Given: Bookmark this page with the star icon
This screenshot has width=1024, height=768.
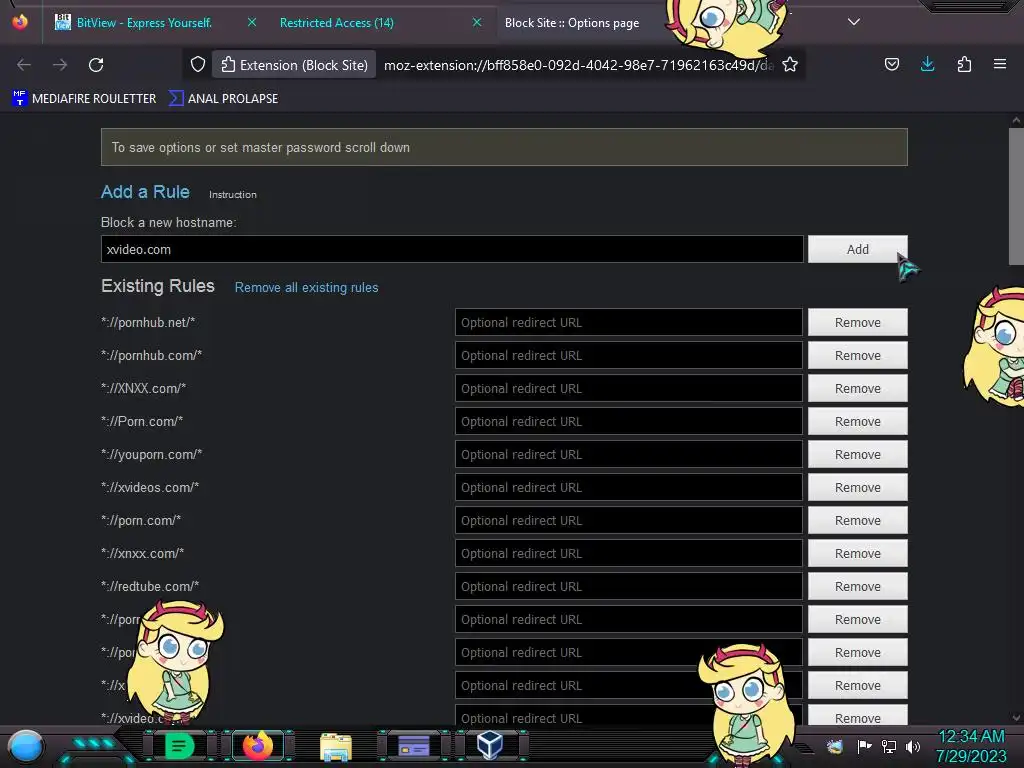Looking at the screenshot, I should click(x=790, y=64).
